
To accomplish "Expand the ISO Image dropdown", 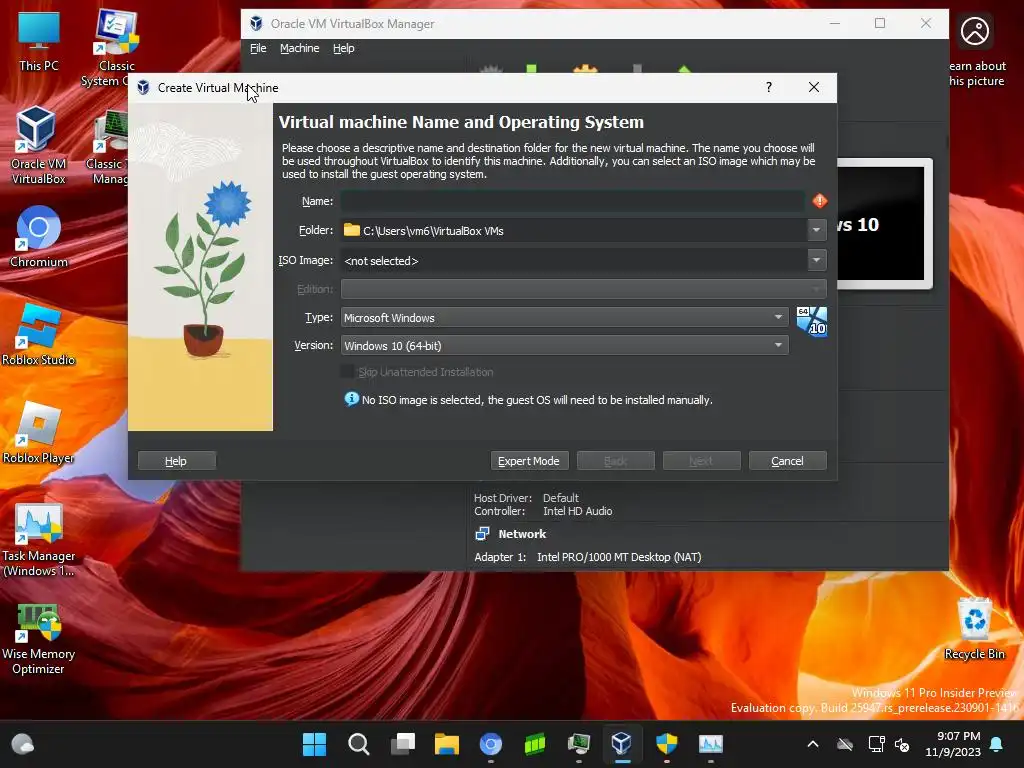I will pos(816,260).
